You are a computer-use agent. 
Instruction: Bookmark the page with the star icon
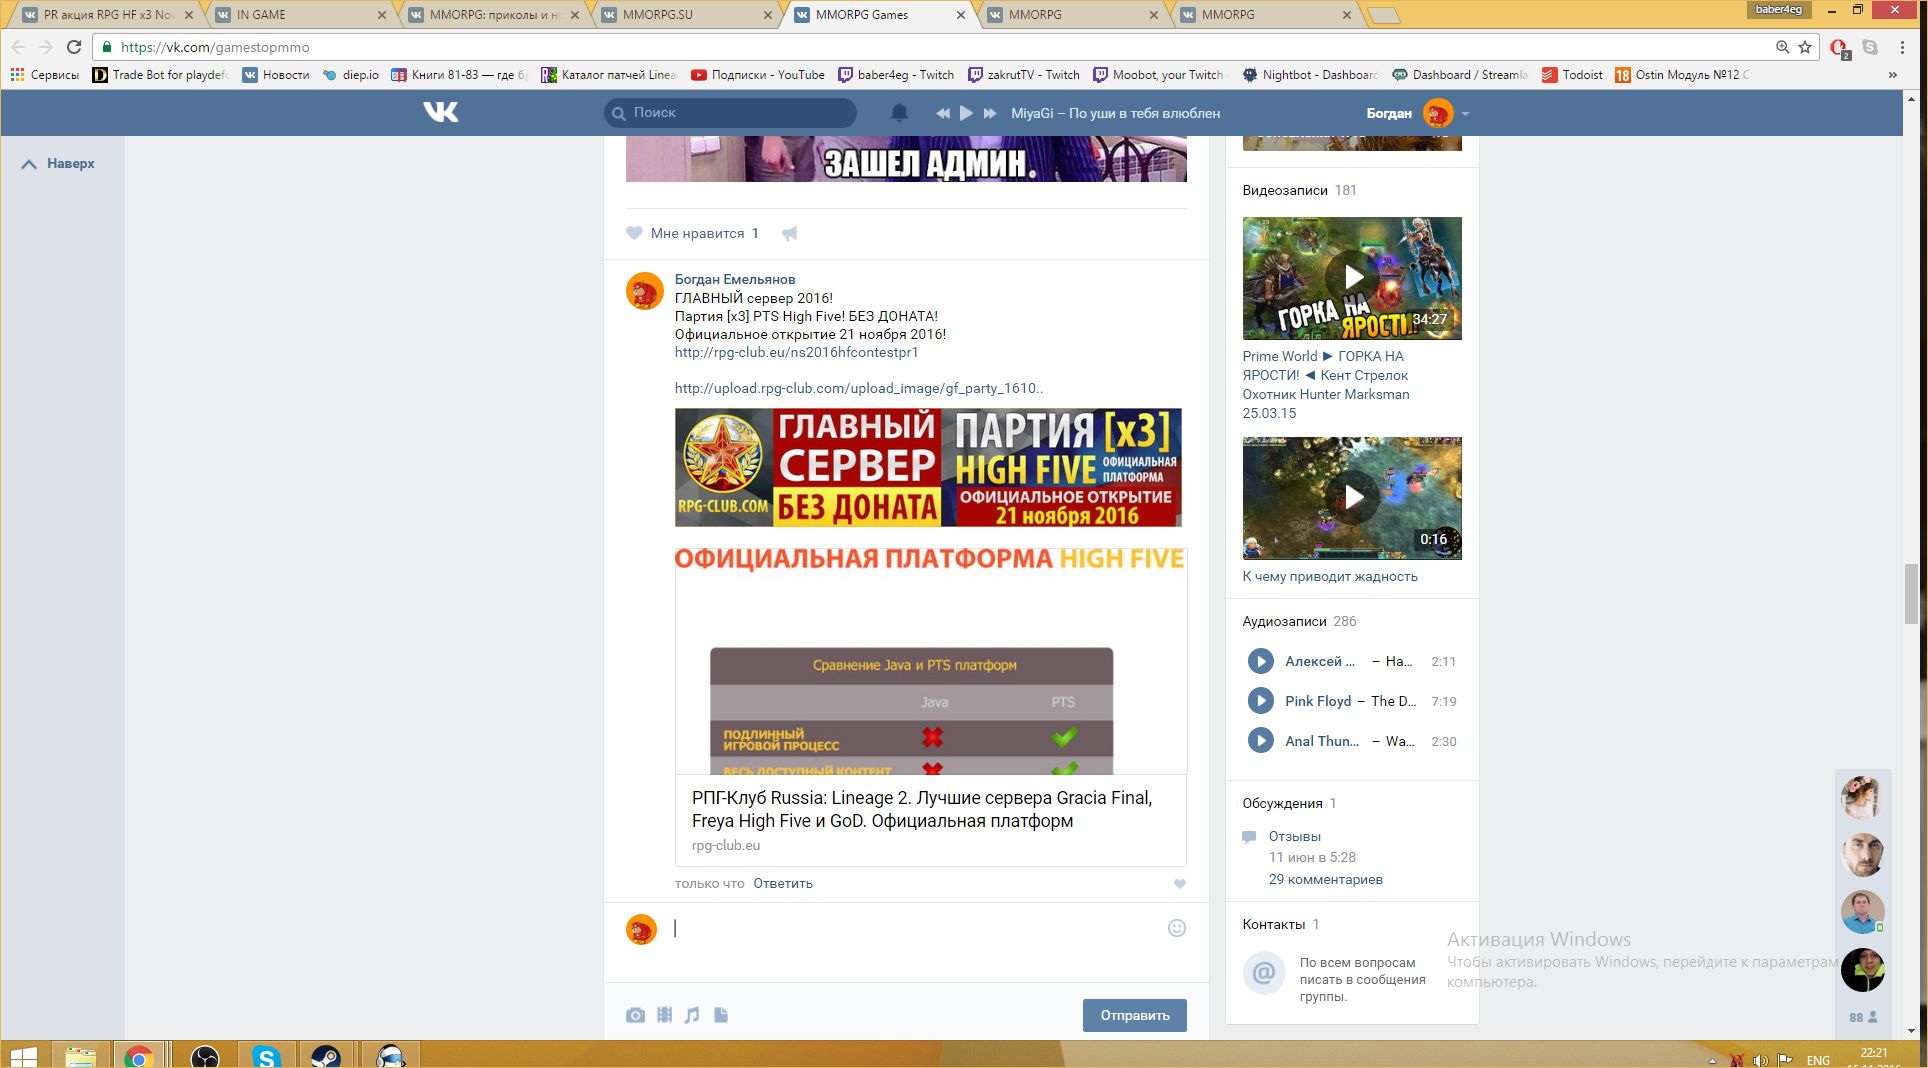1805,47
